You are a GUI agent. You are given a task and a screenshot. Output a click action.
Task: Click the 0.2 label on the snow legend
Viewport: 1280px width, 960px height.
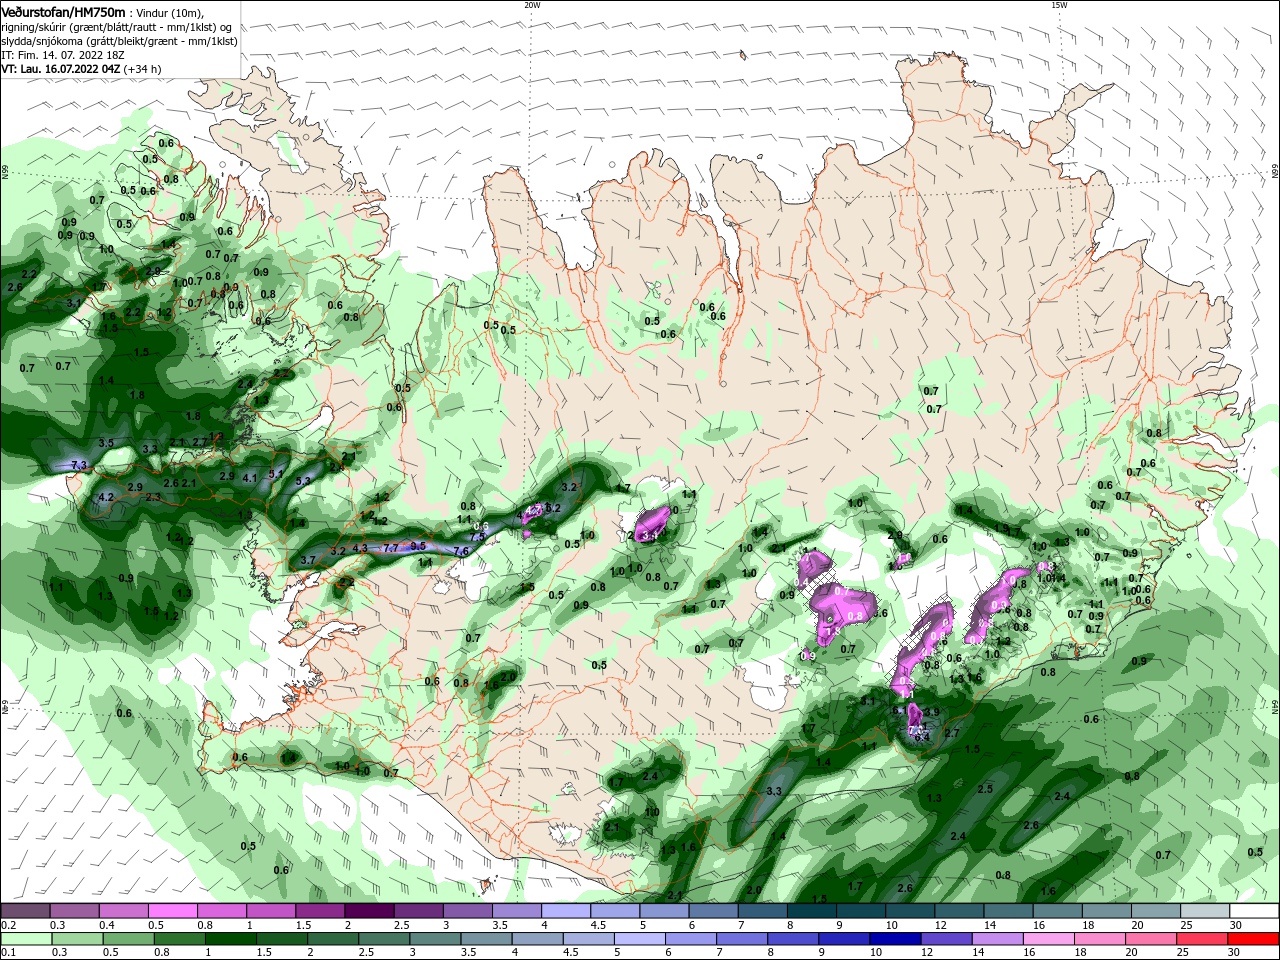click(x=8, y=925)
